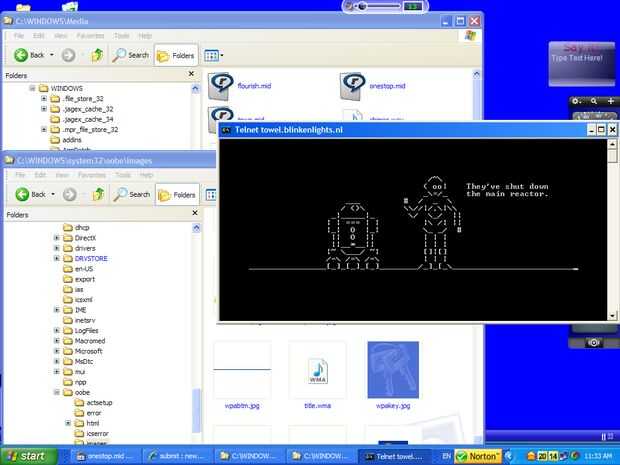Click the Telnet window scrollbar up arrow

[612, 144]
